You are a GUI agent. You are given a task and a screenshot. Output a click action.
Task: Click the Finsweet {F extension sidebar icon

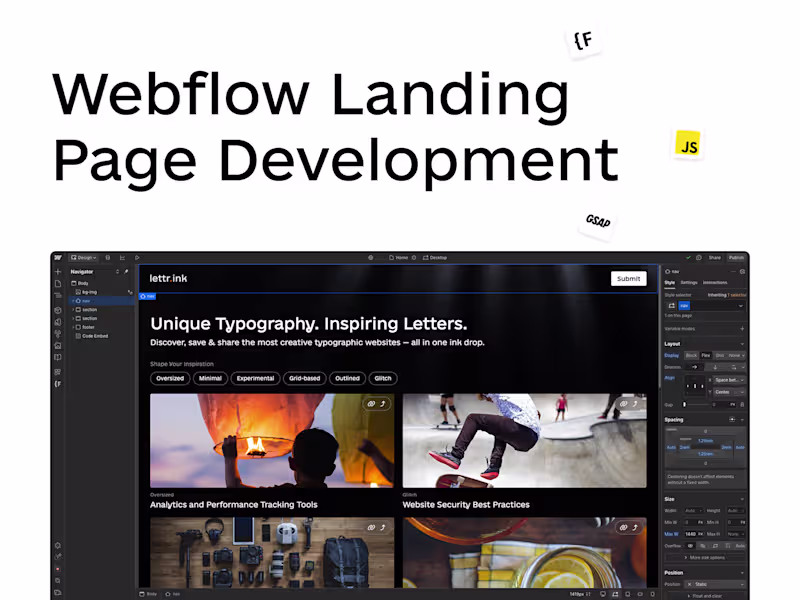pos(58,384)
